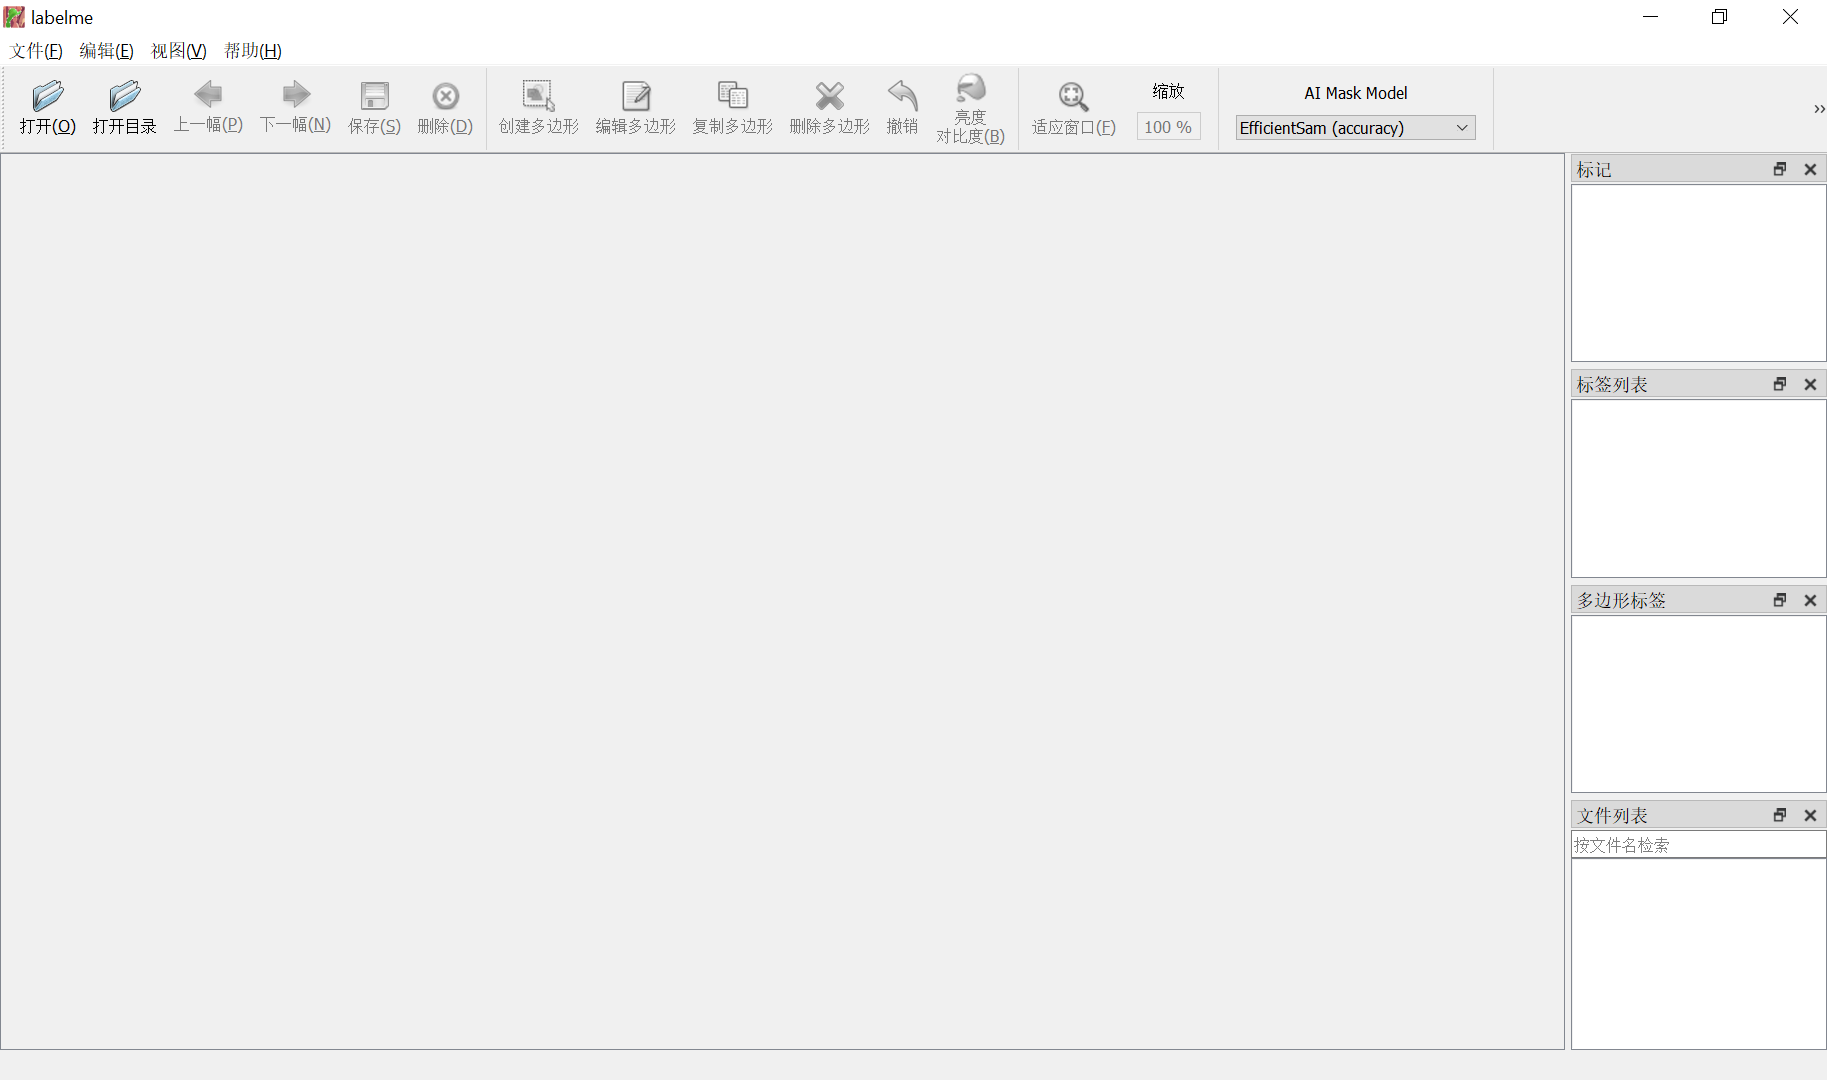Float the 标记 flags panel
This screenshot has width=1827, height=1080.
click(x=1780, y=169)
